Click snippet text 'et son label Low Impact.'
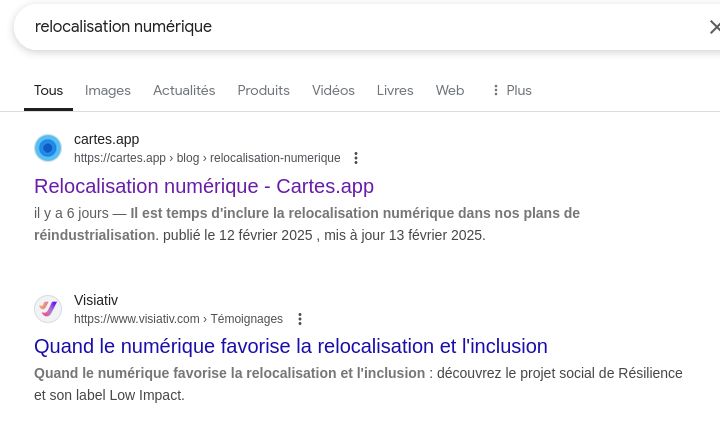Viewport: 720px width, 422px height. point(109,395)
